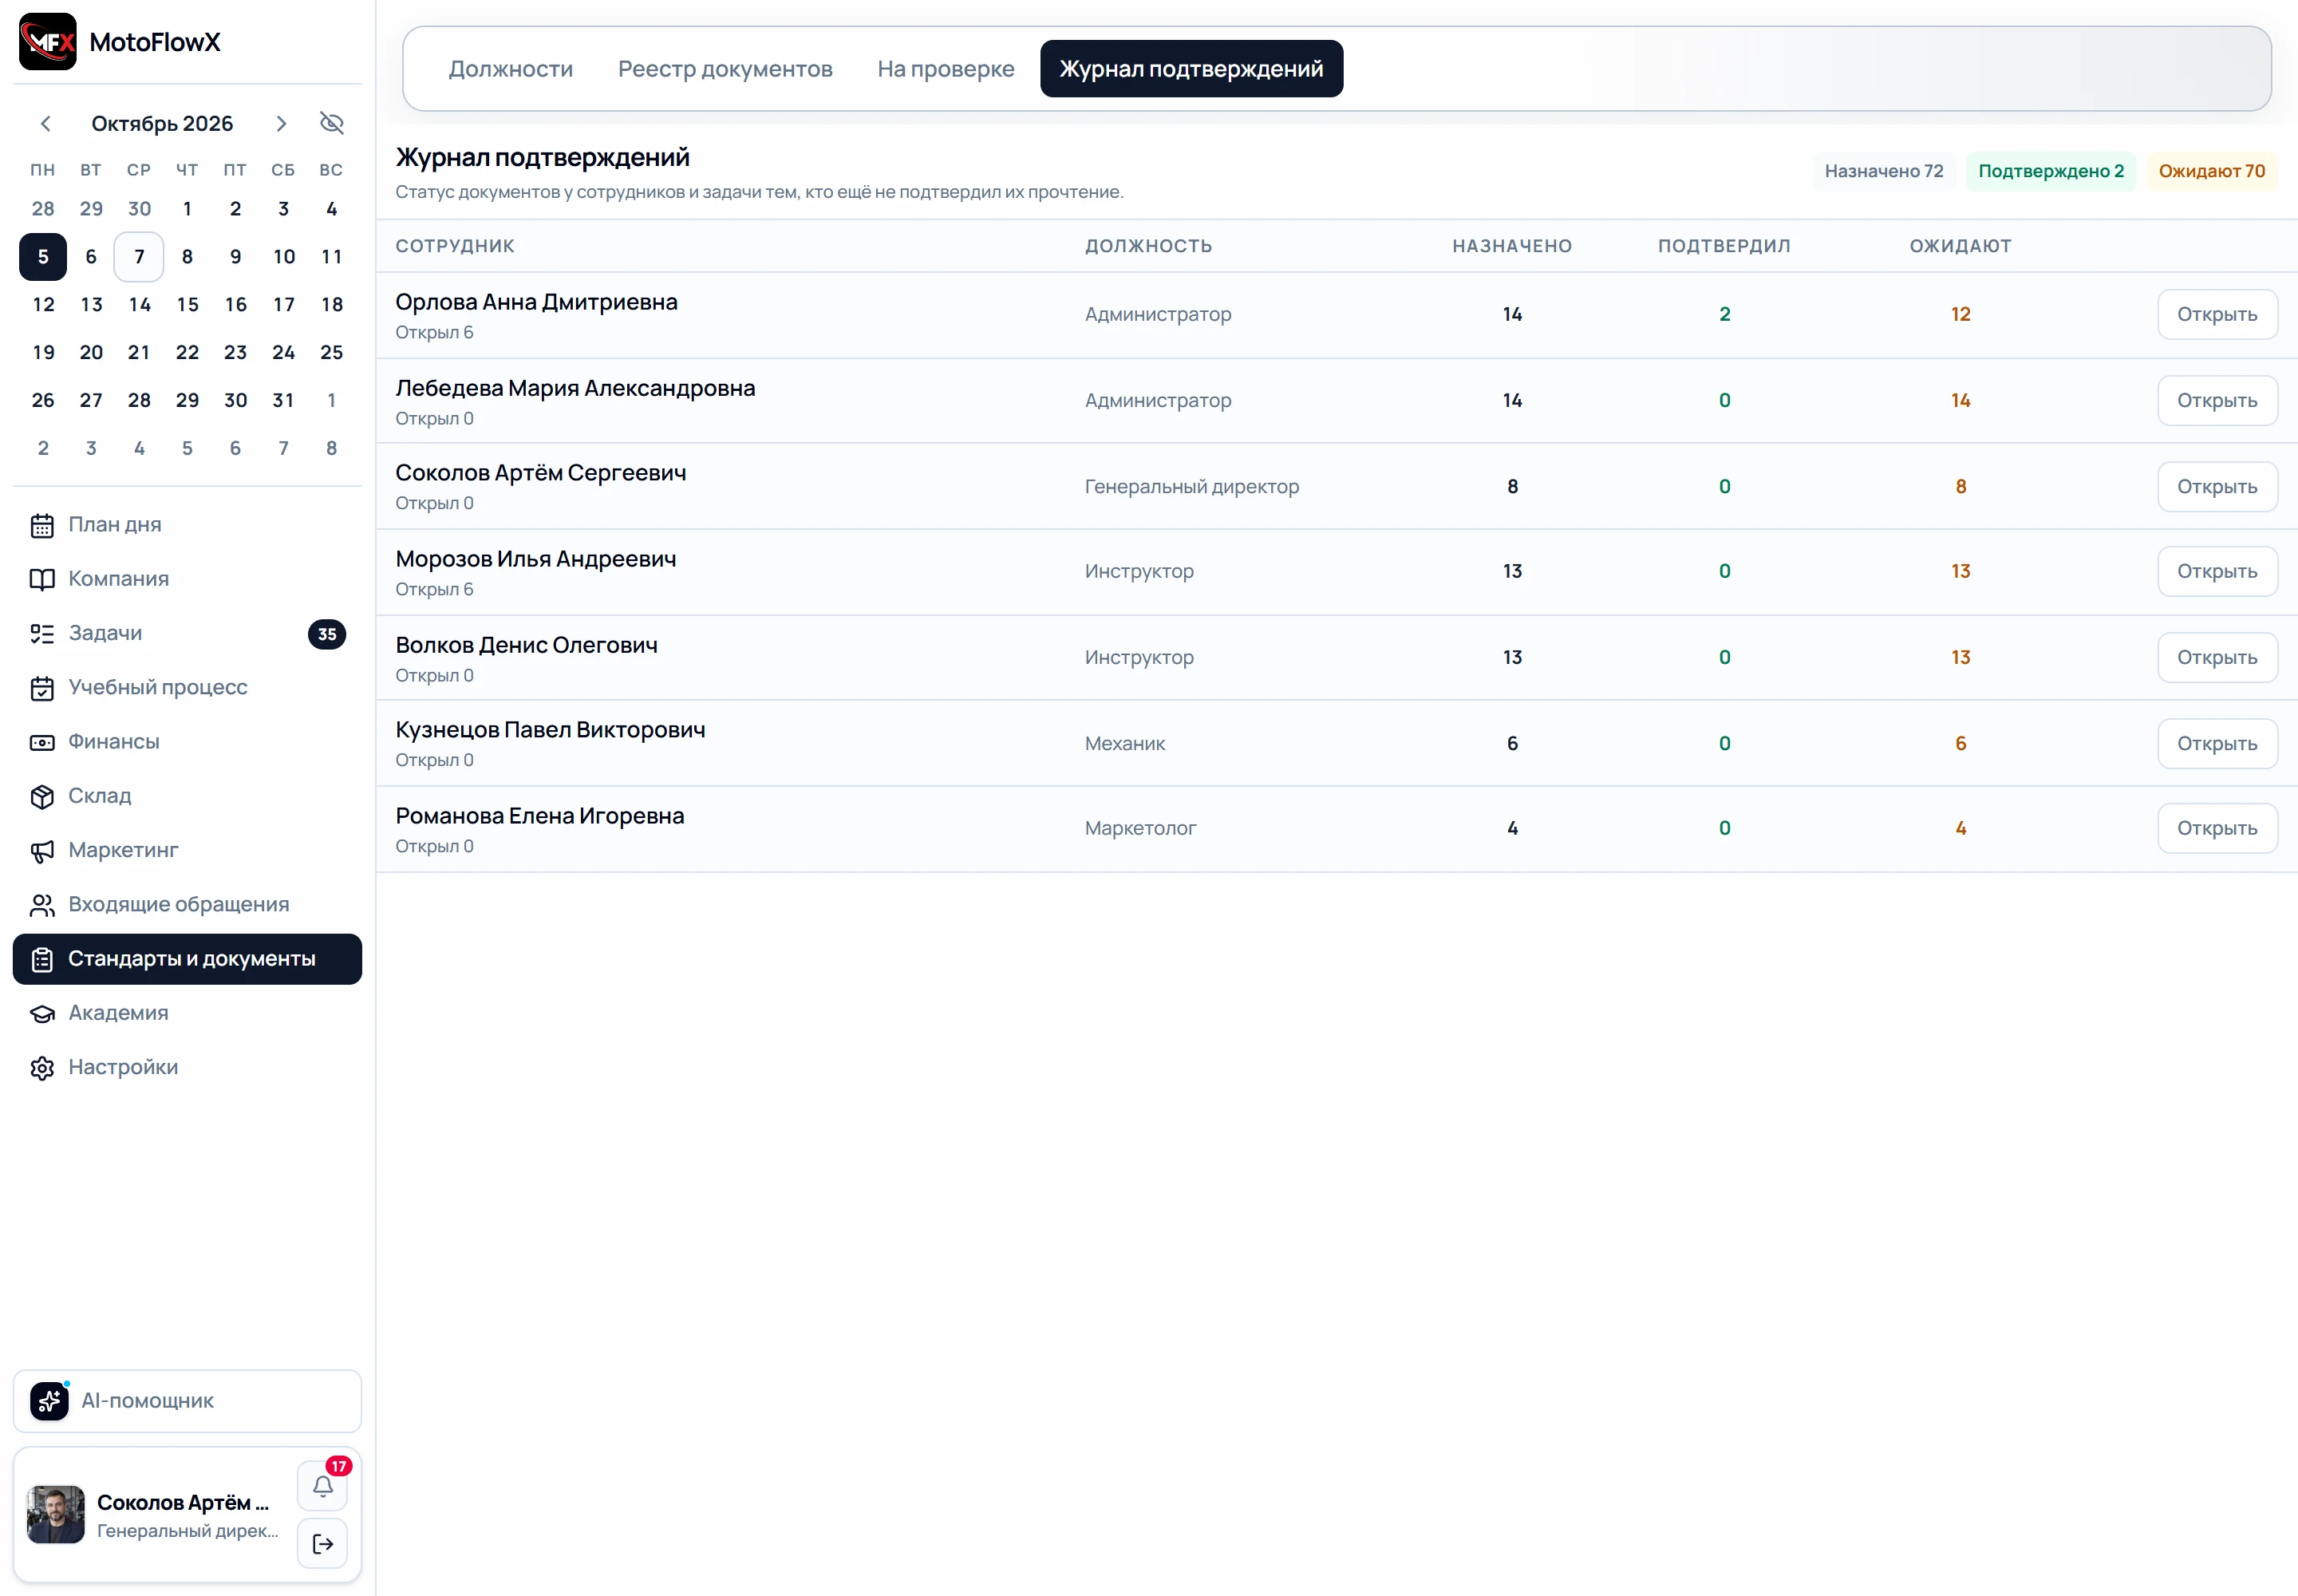Click the Октябрь 2026 month label
This screenshot has width=2298, height=1596.
point(162,124)
